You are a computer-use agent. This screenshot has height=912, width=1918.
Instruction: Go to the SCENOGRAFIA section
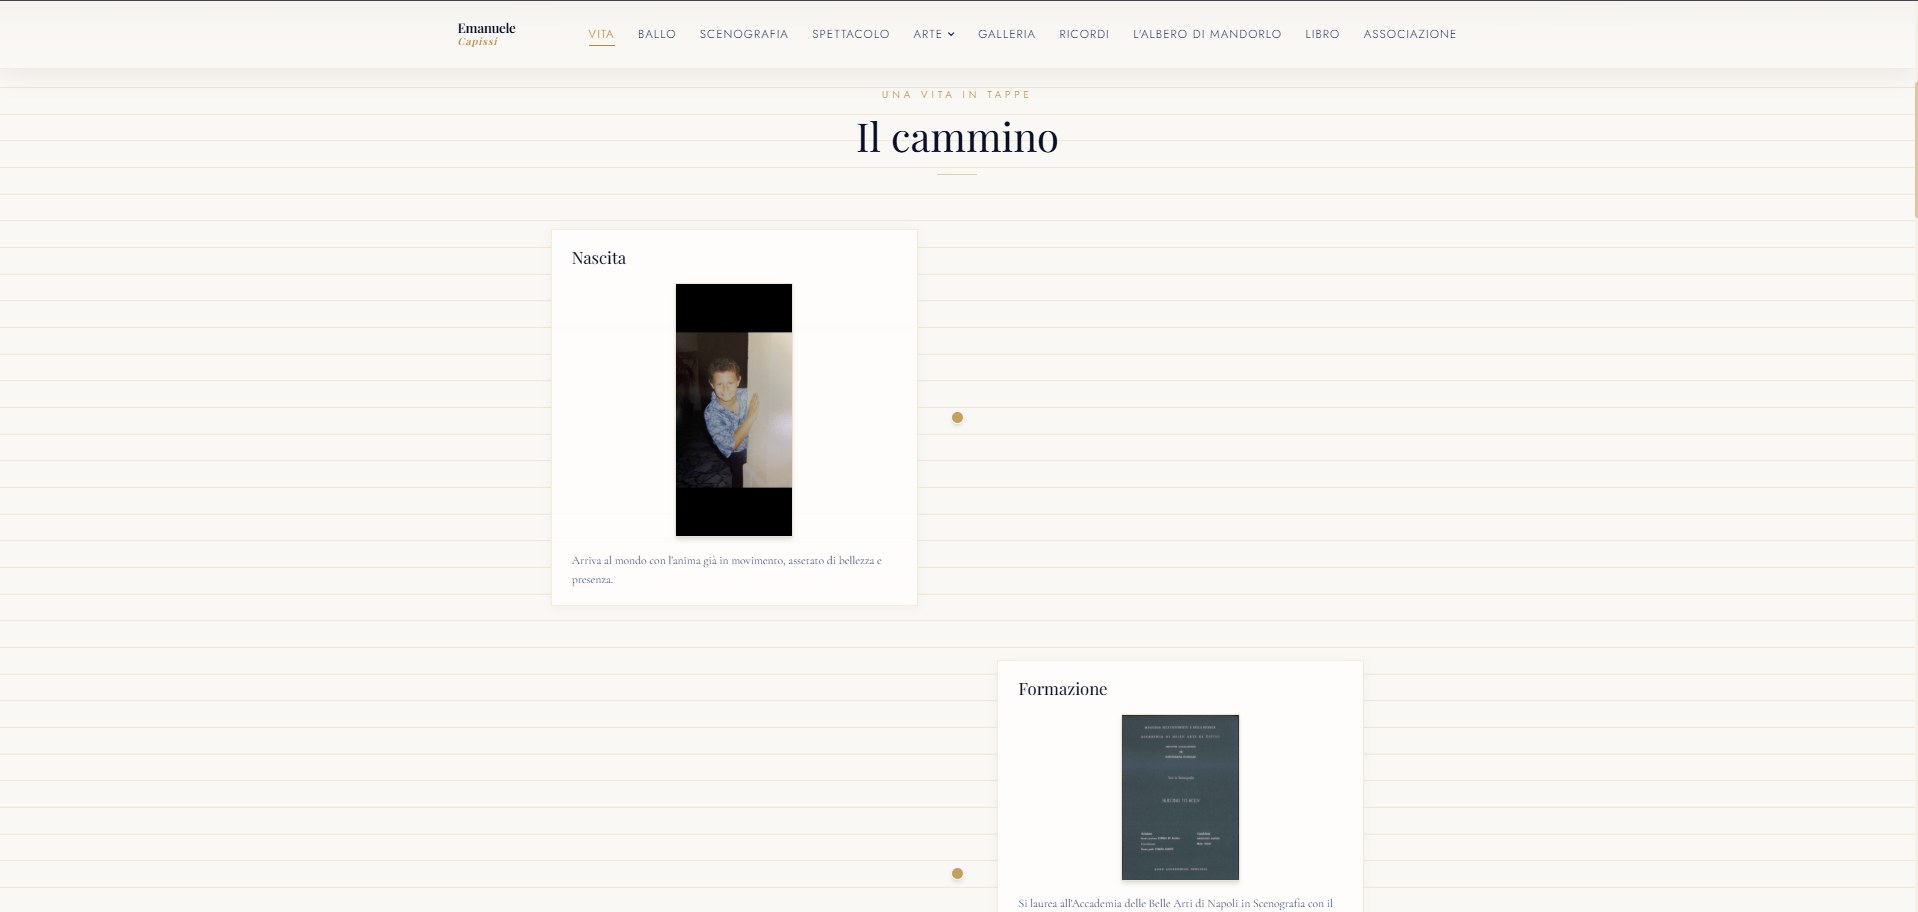tap(744, 34)
